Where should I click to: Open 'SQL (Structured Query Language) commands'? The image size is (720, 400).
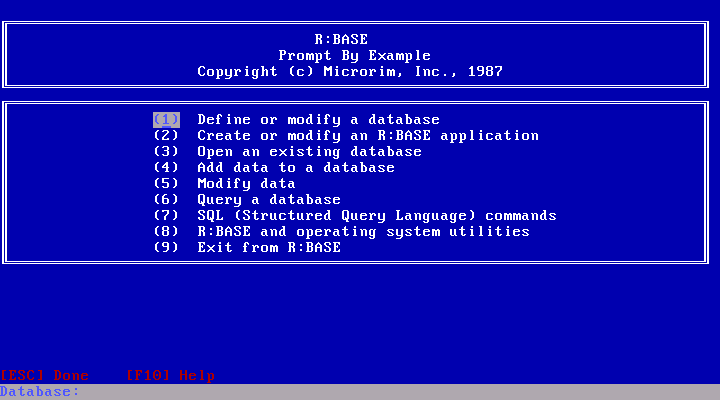point(377,216)
